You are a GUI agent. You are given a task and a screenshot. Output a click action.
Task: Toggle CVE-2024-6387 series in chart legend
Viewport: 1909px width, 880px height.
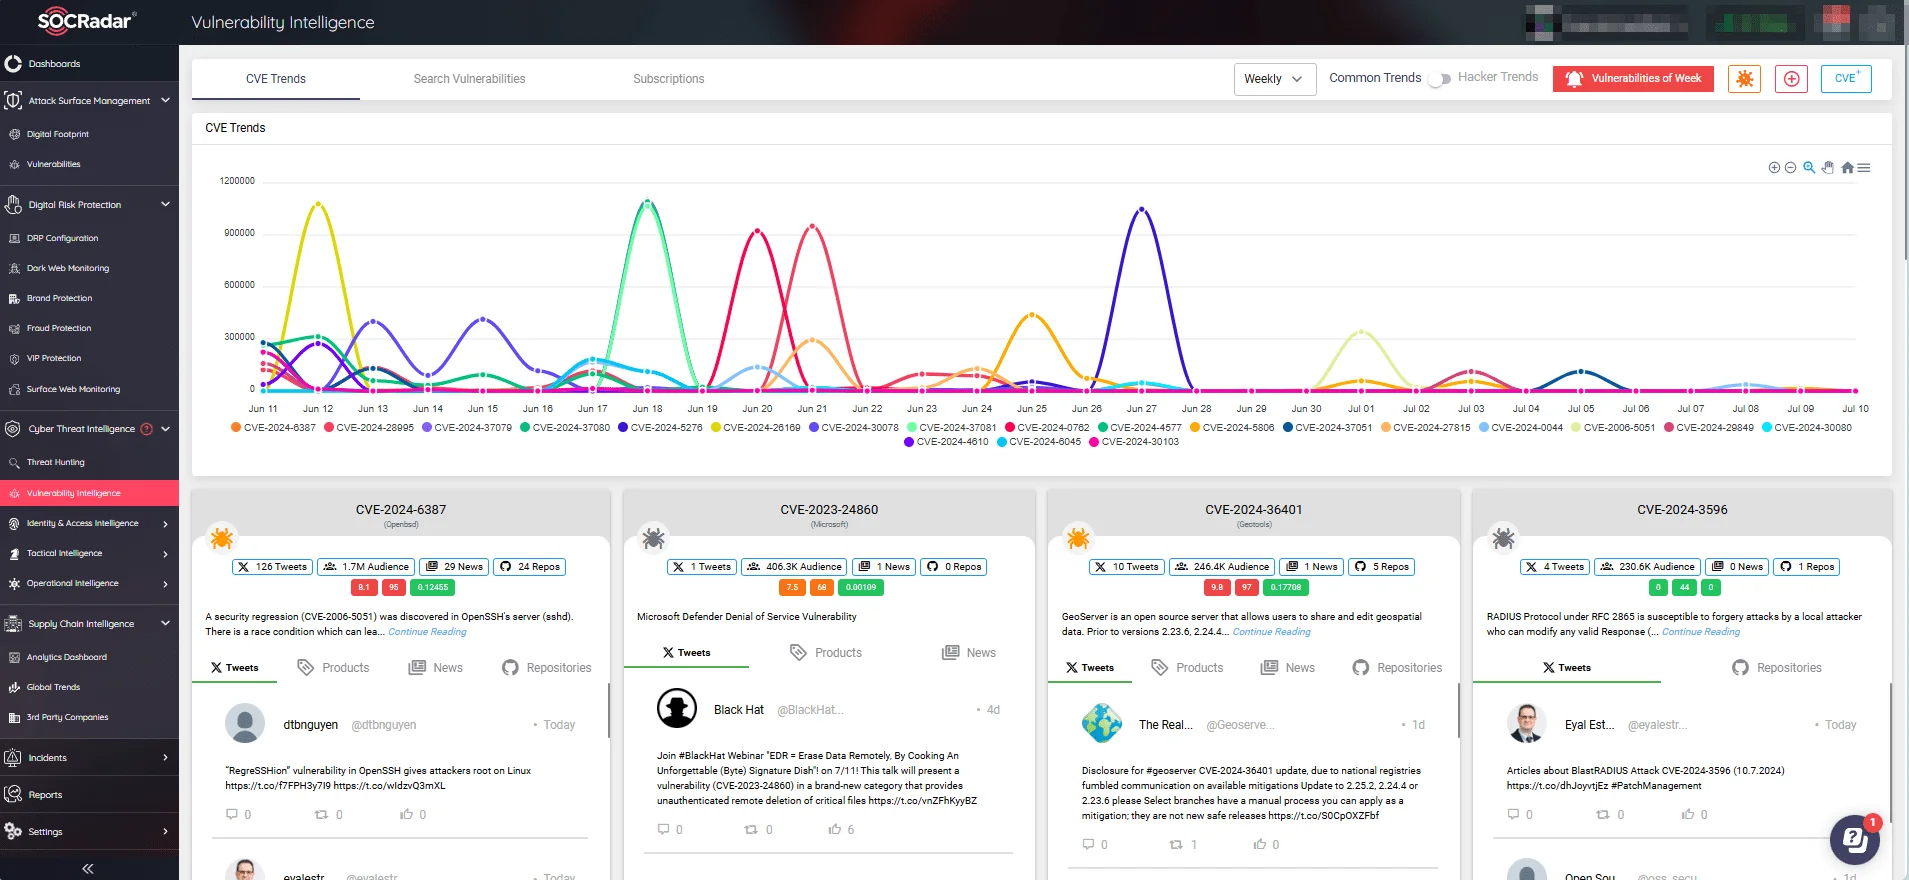(273, 427)
